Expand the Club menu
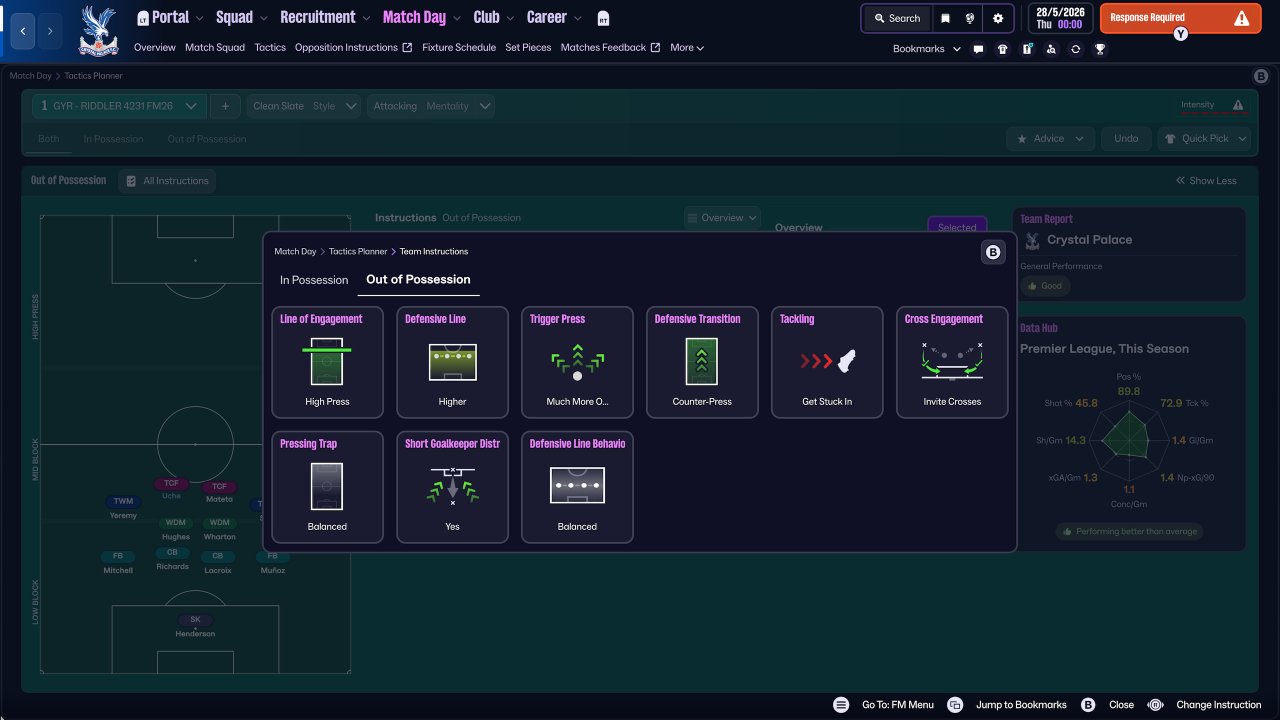 [x=494, y=18]
